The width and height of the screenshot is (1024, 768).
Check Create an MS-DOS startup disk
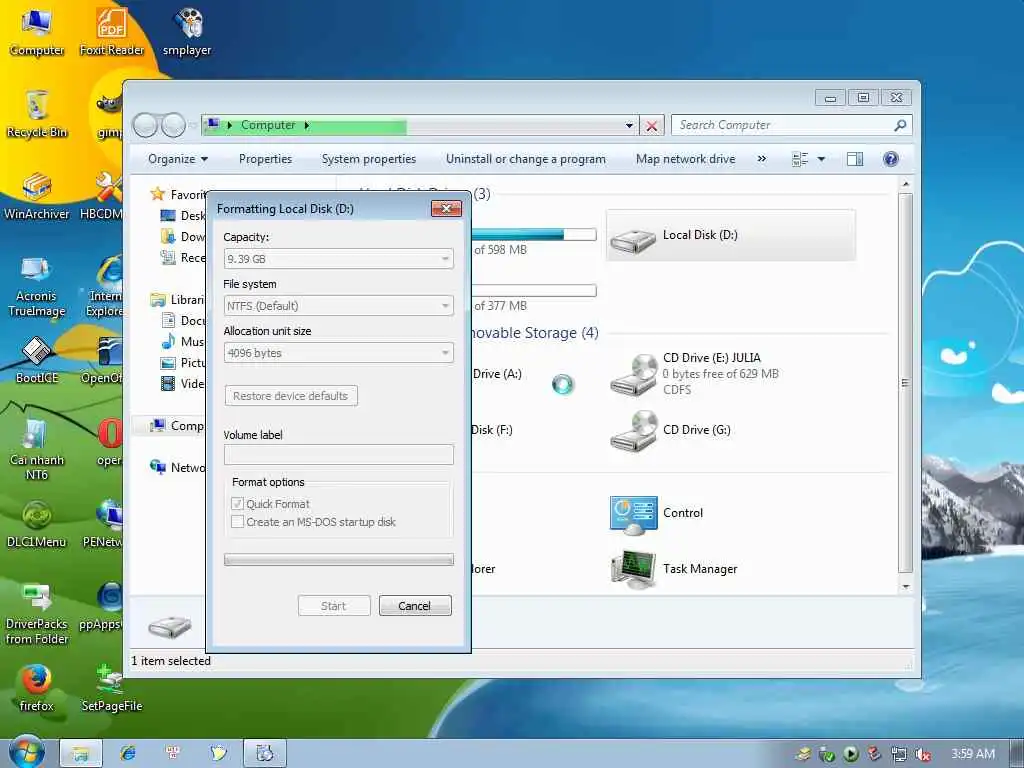(238, 521)
